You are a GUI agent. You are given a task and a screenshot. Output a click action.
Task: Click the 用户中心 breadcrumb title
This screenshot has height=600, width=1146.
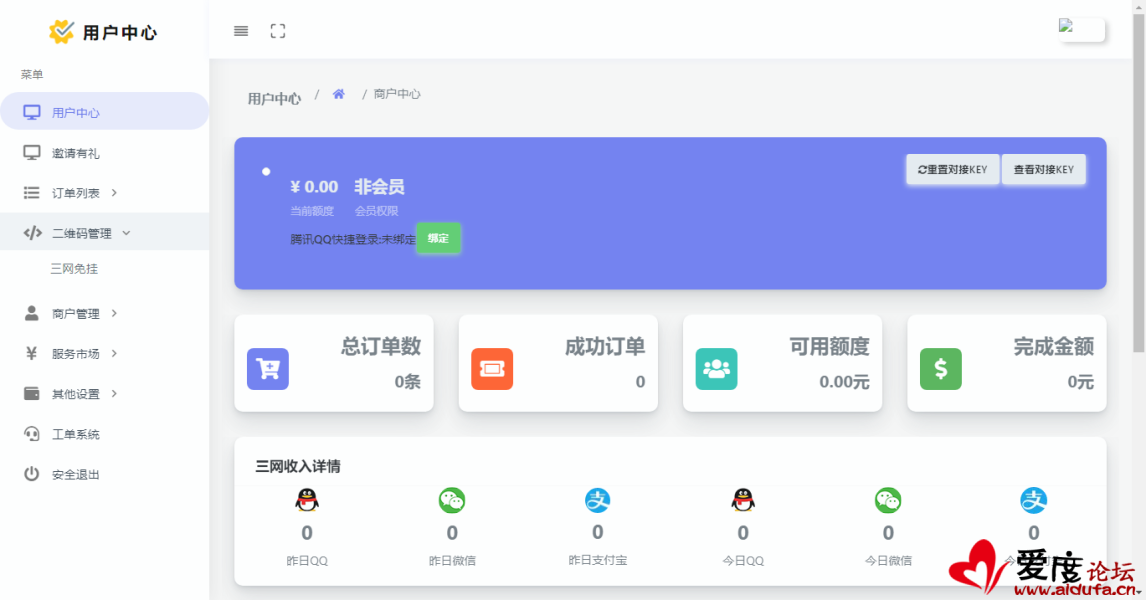274,99
